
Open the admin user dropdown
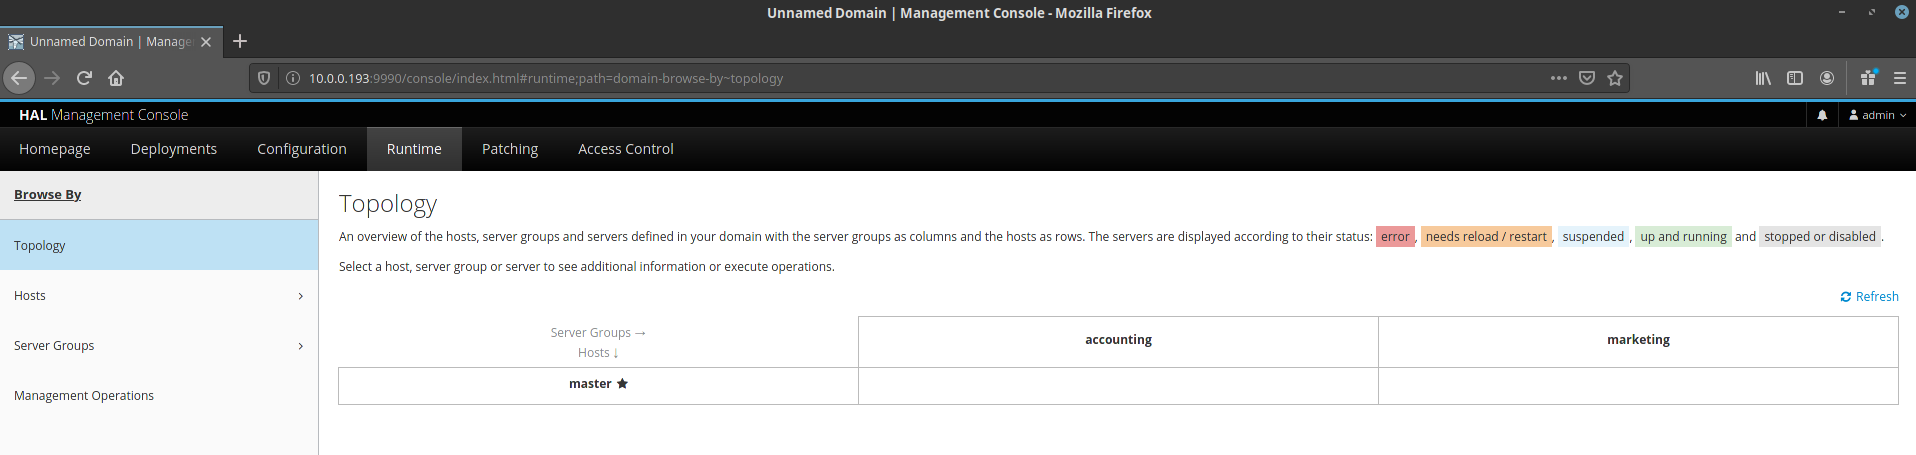[x=1878, y=115]
